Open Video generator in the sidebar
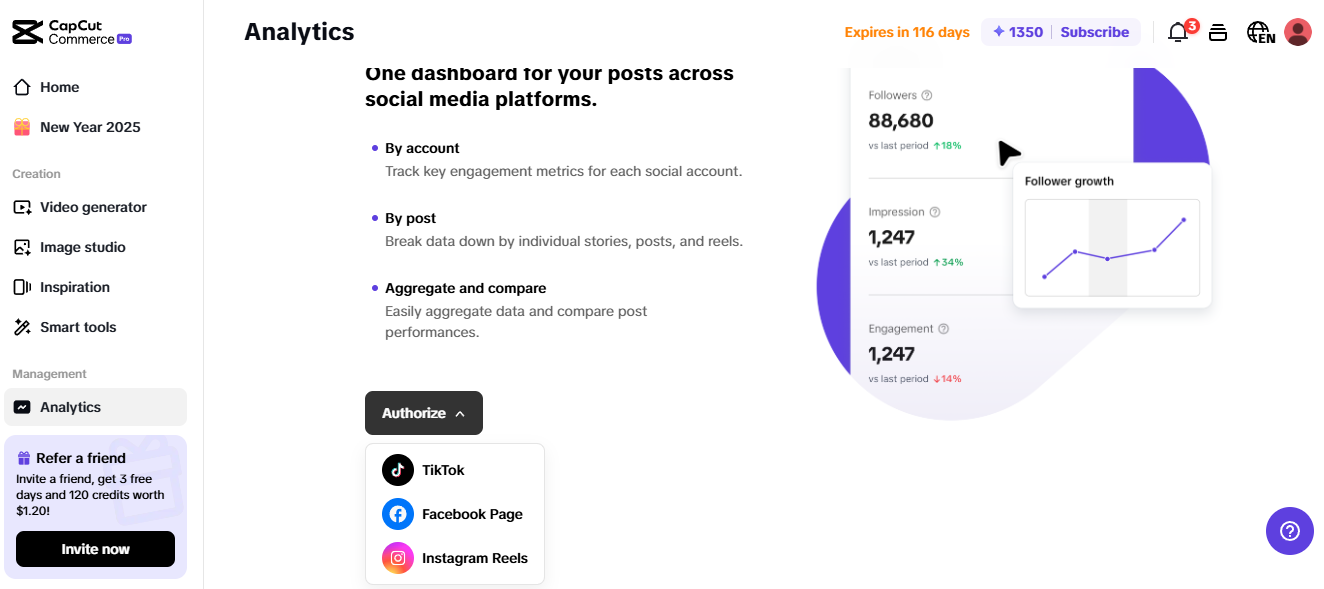The width and height of the screenshot is (1324, 589). coord(95,207)
